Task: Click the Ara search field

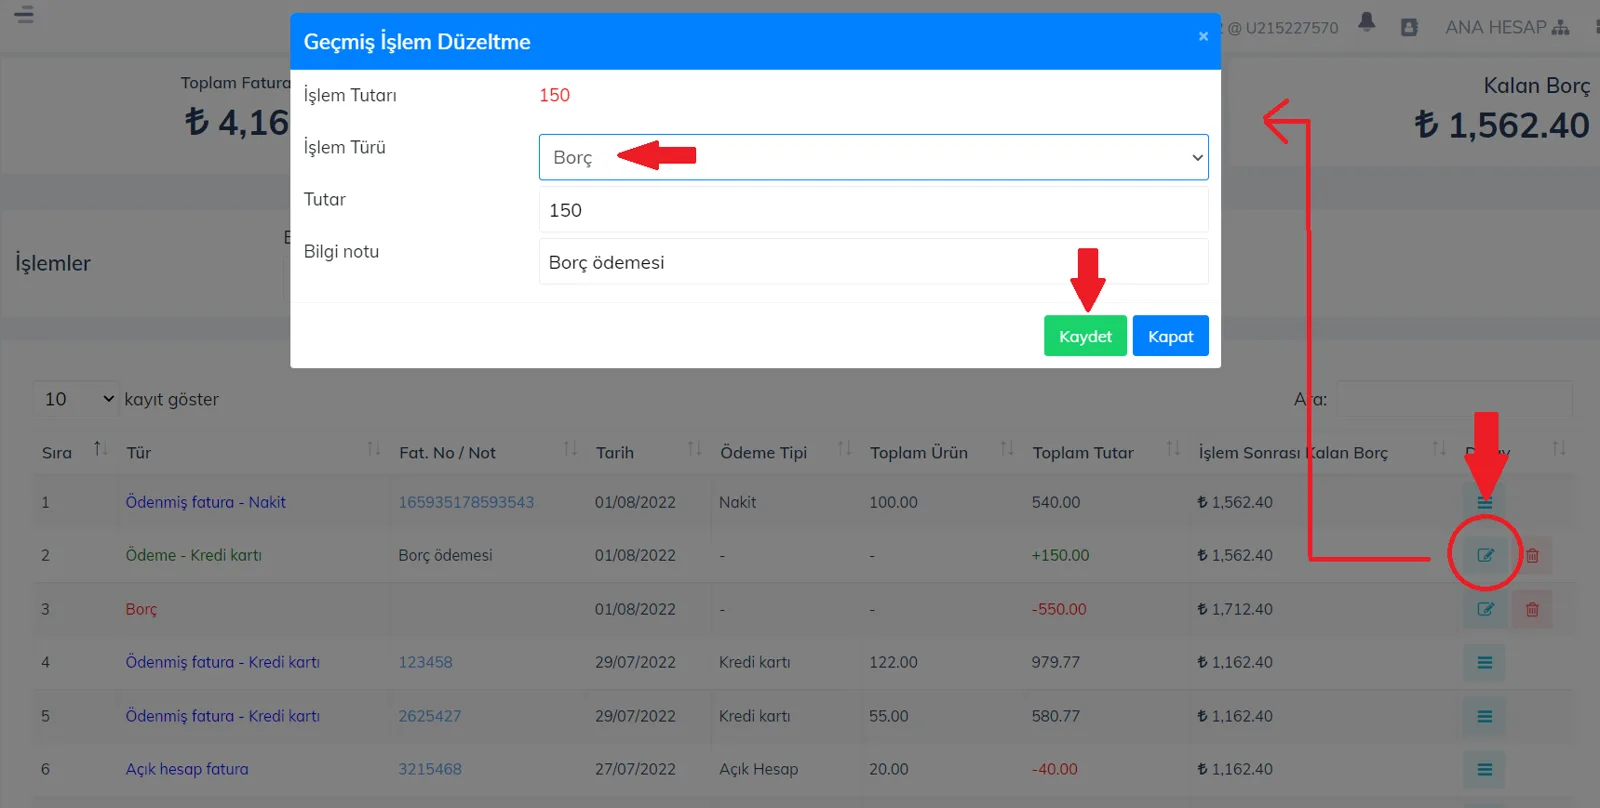Action: click(1454, 399)
